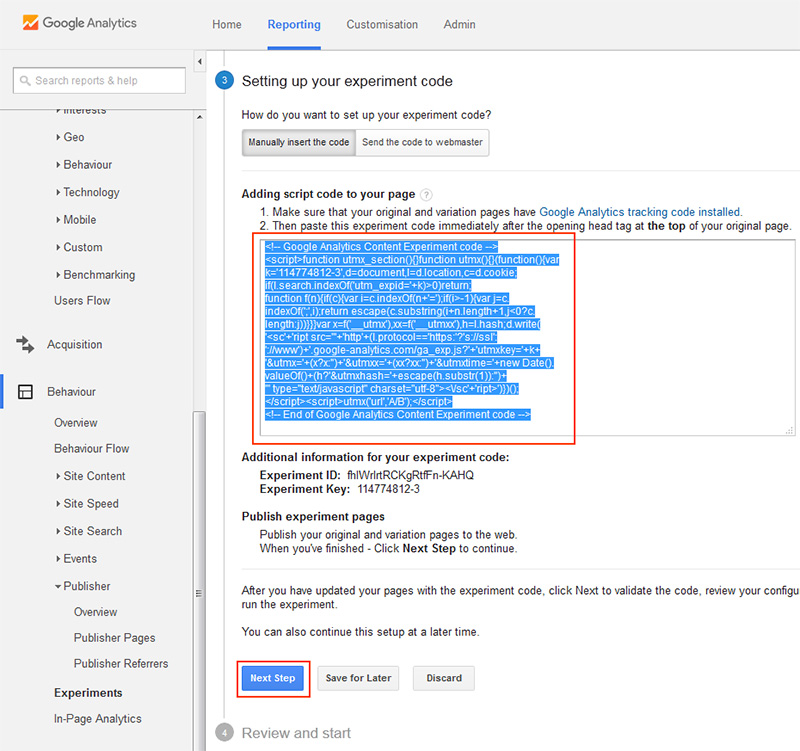The image size is (800, 751).
Task: Click inside the experiment code text area
Action: pyautogui.click(x=528, y=338)
